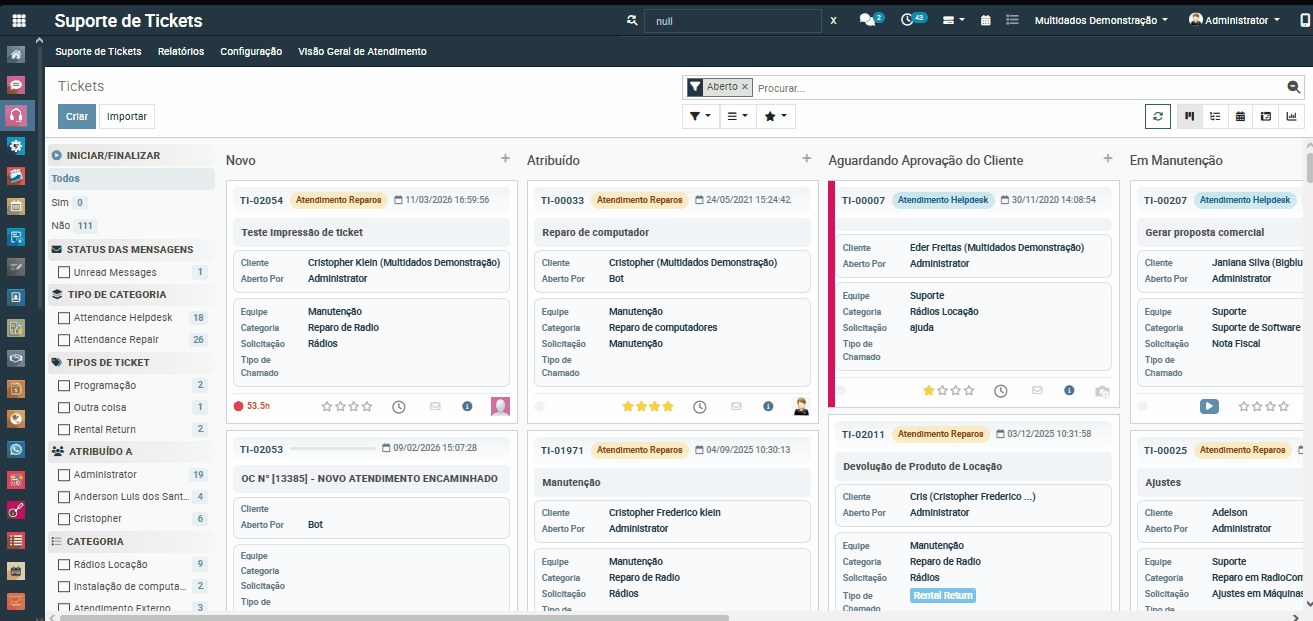Click the Criar button
The width and height of the screenshot is (1313, 621).
tap(77, 116)
